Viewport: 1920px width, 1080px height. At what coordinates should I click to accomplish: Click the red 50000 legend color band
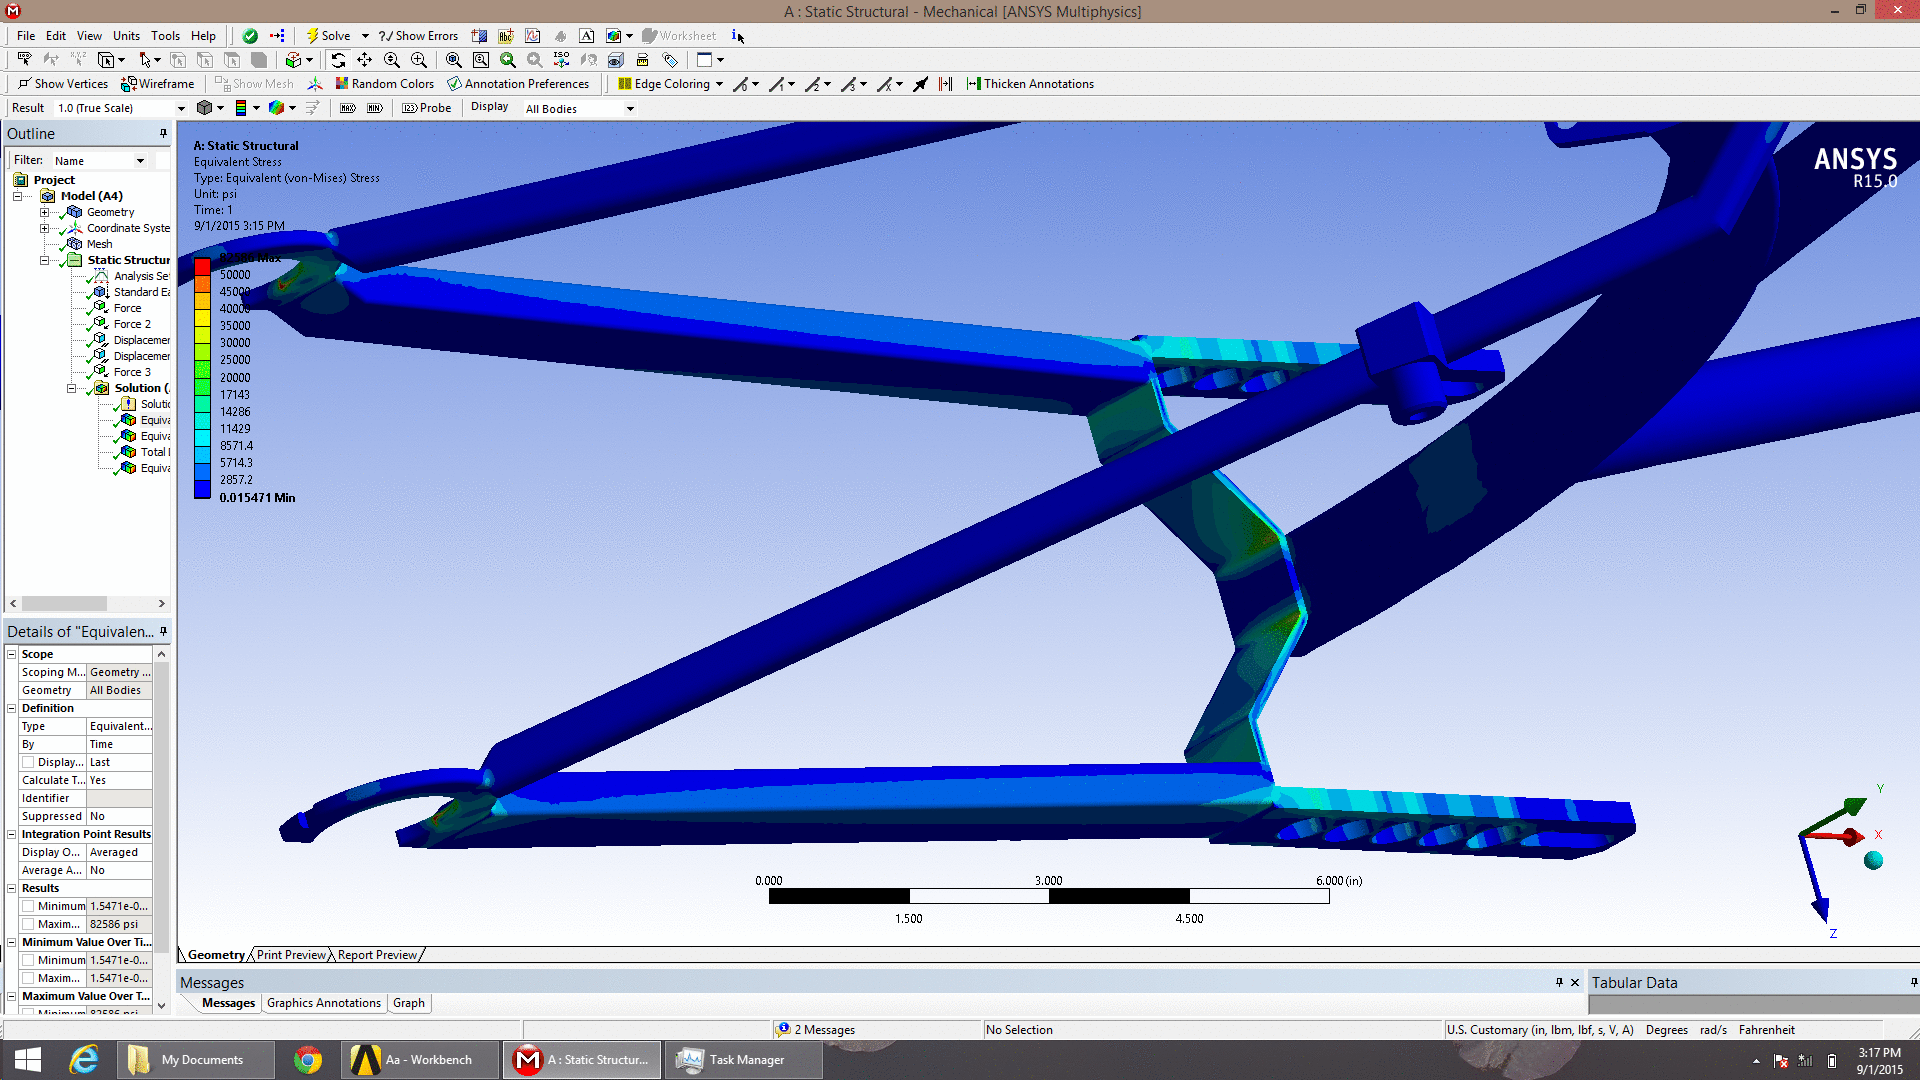click(x=202, y=267)
